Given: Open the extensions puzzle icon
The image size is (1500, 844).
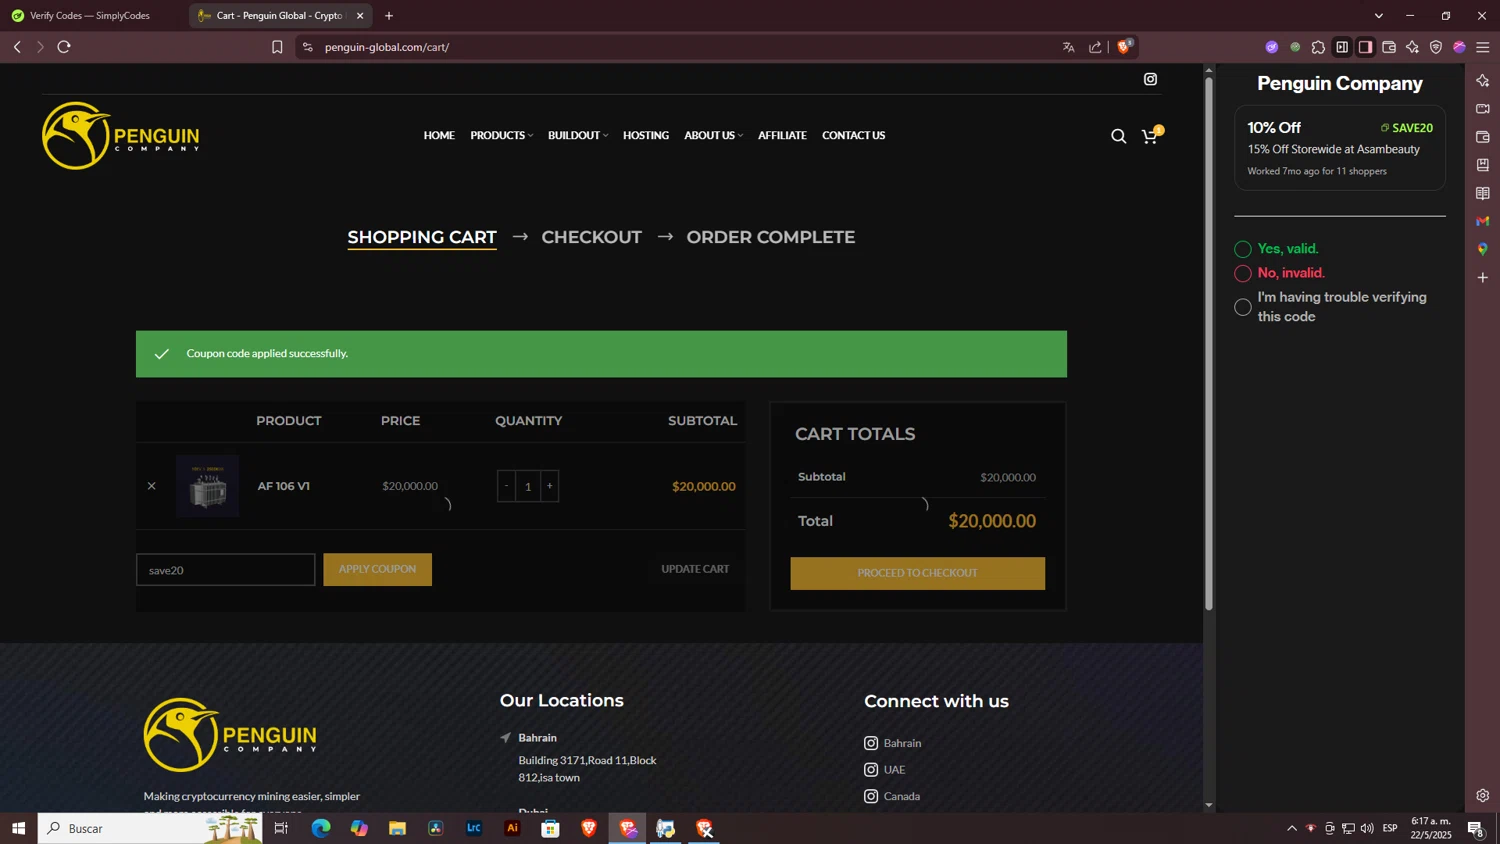Looking at the screenshot, I should coord(1318,47).
